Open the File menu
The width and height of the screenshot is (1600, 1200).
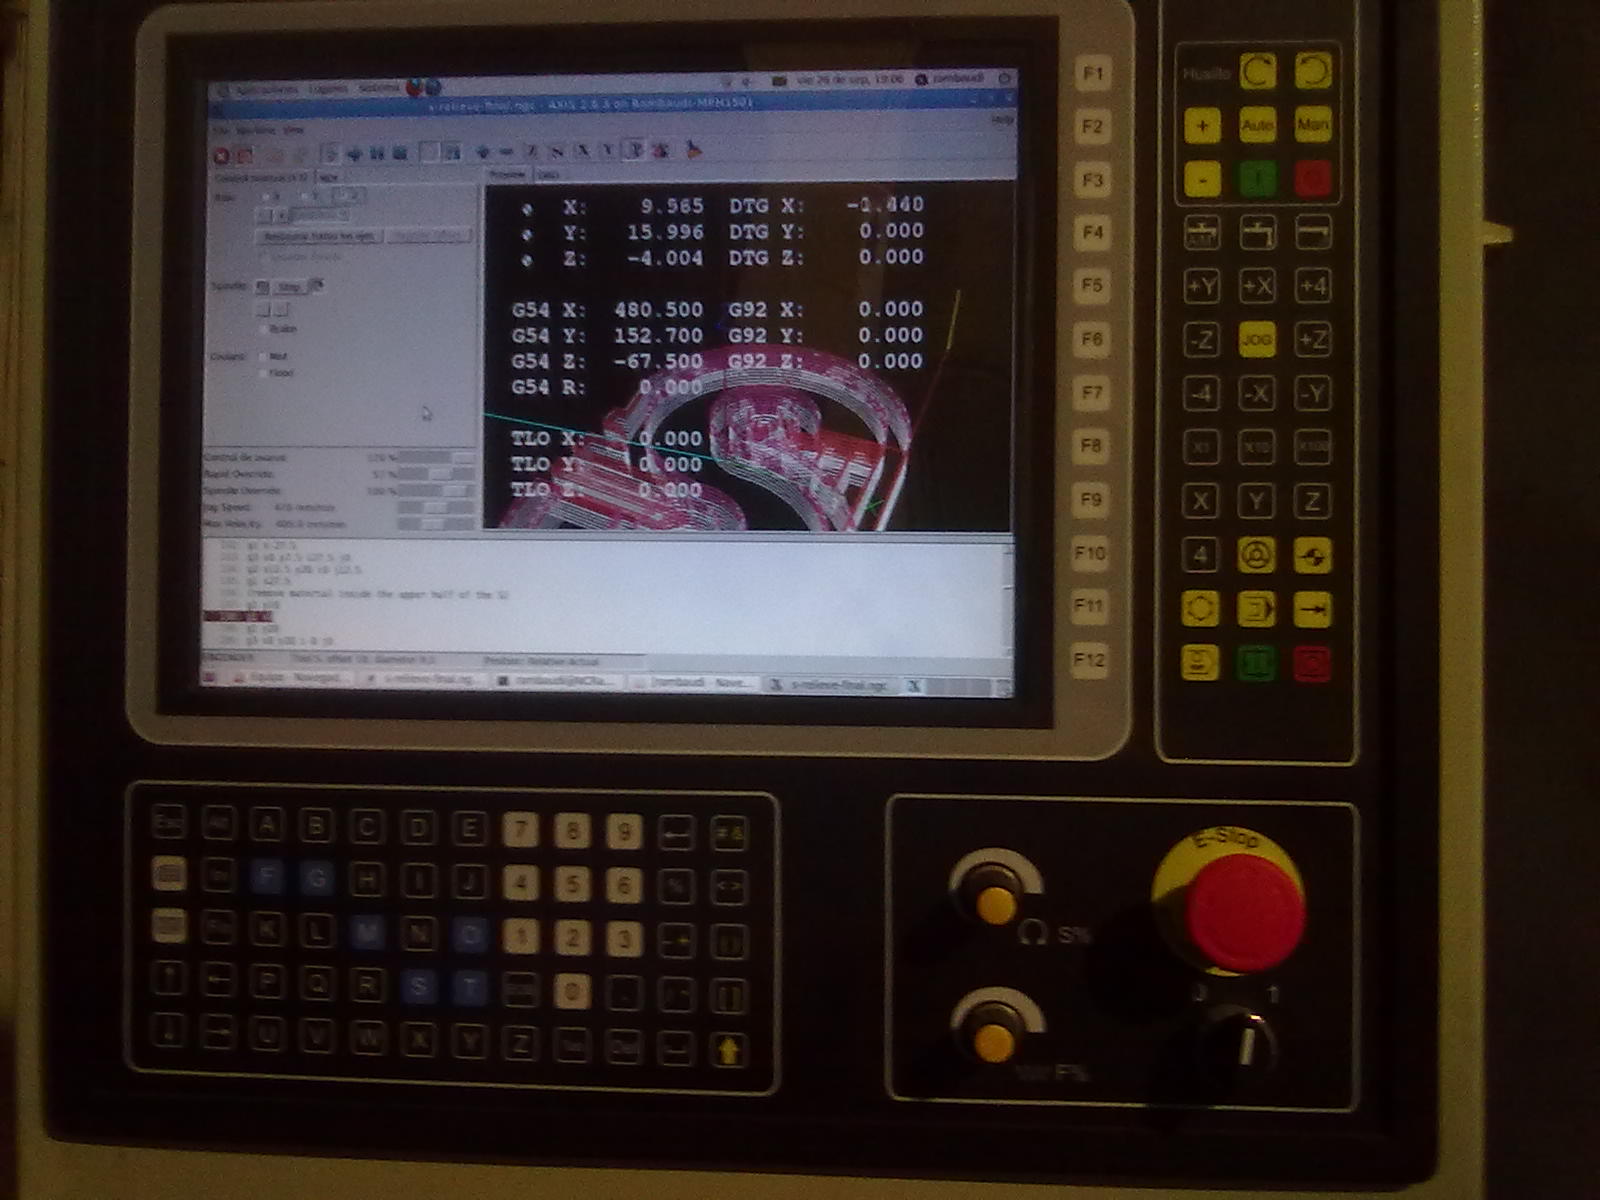(x=221, y=130)
